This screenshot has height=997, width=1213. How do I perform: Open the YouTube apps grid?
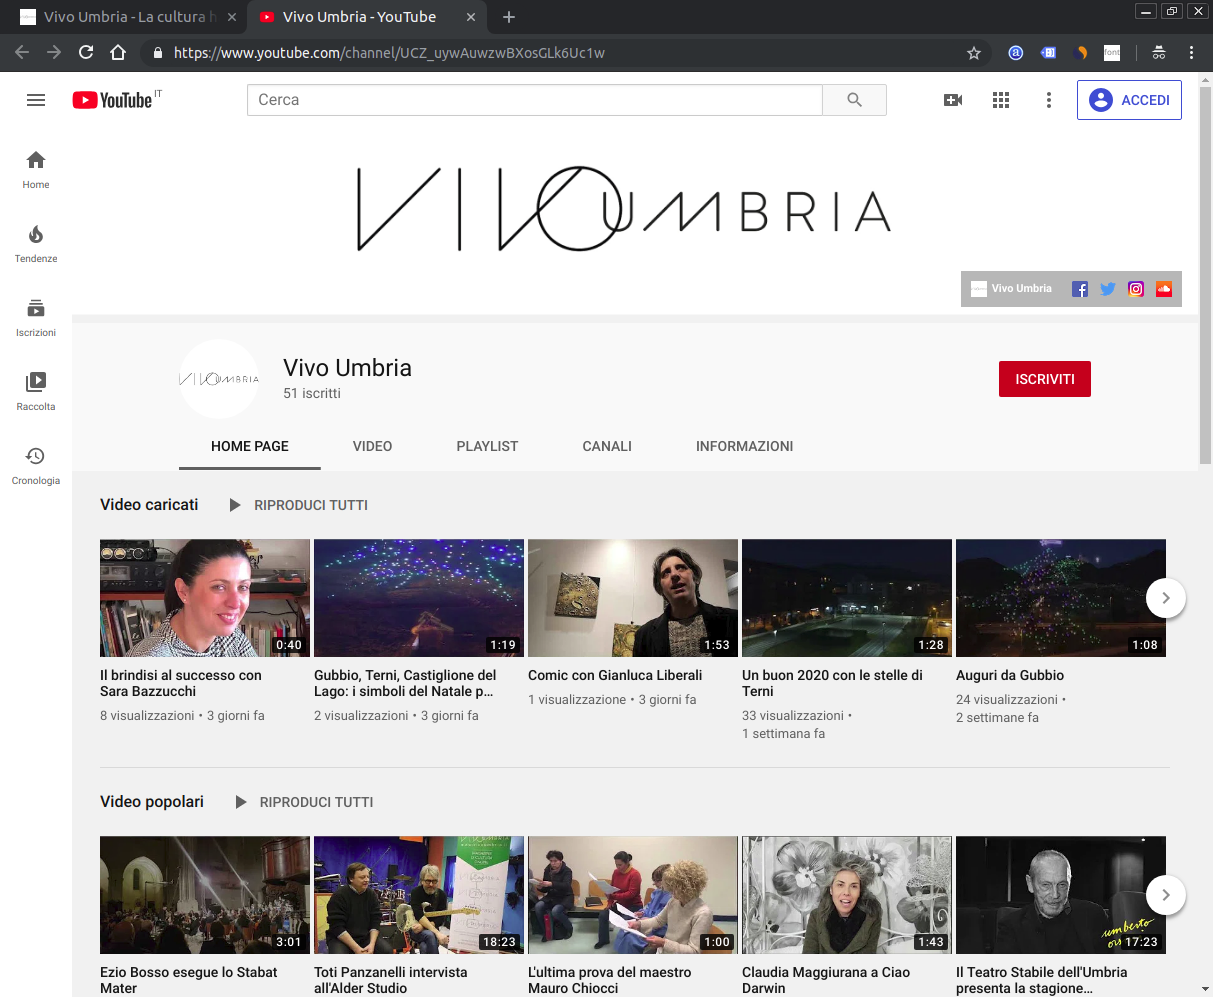click(1001, 100)
